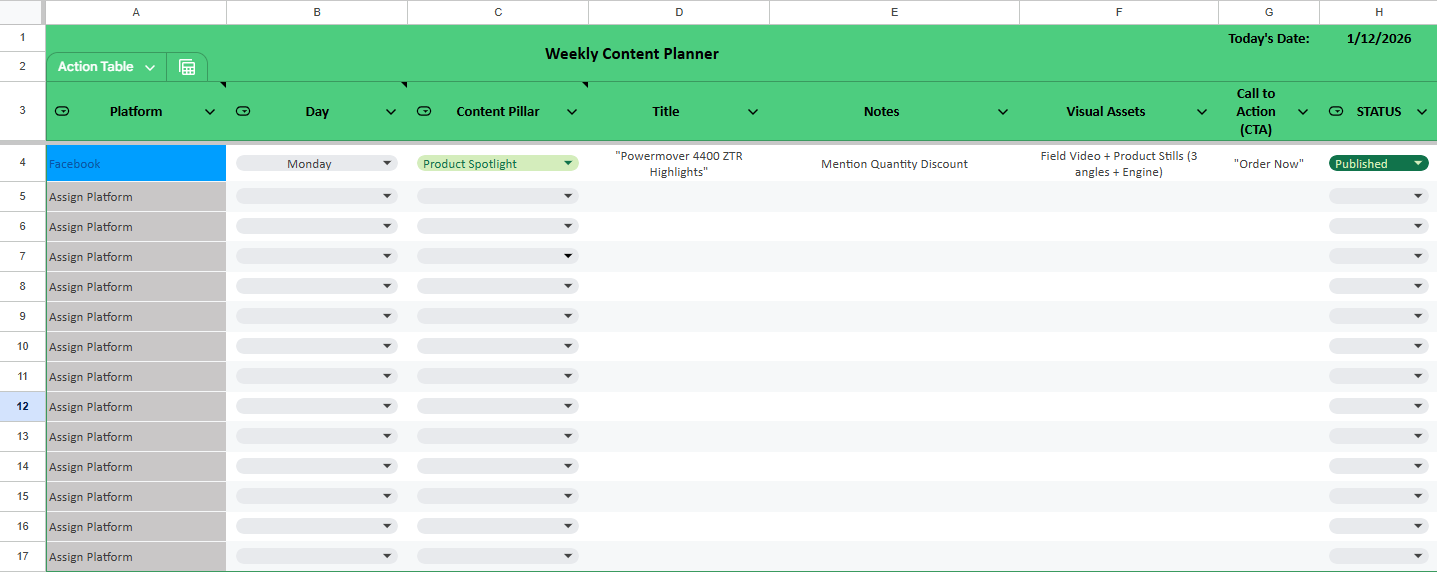Select Assign Platform cell in row 16

click(136, 527)
